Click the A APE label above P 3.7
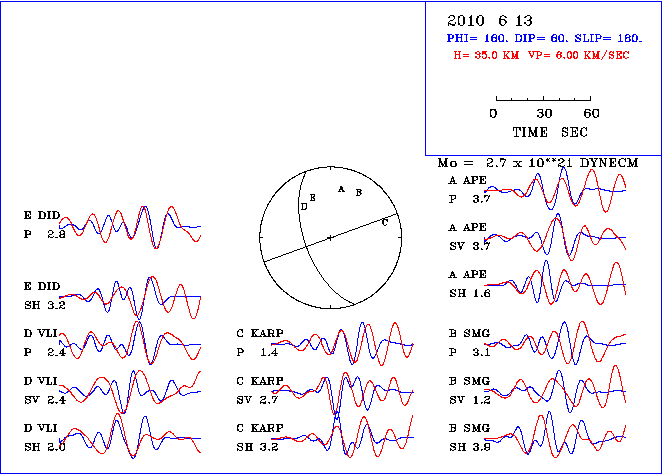 [468, 180]
